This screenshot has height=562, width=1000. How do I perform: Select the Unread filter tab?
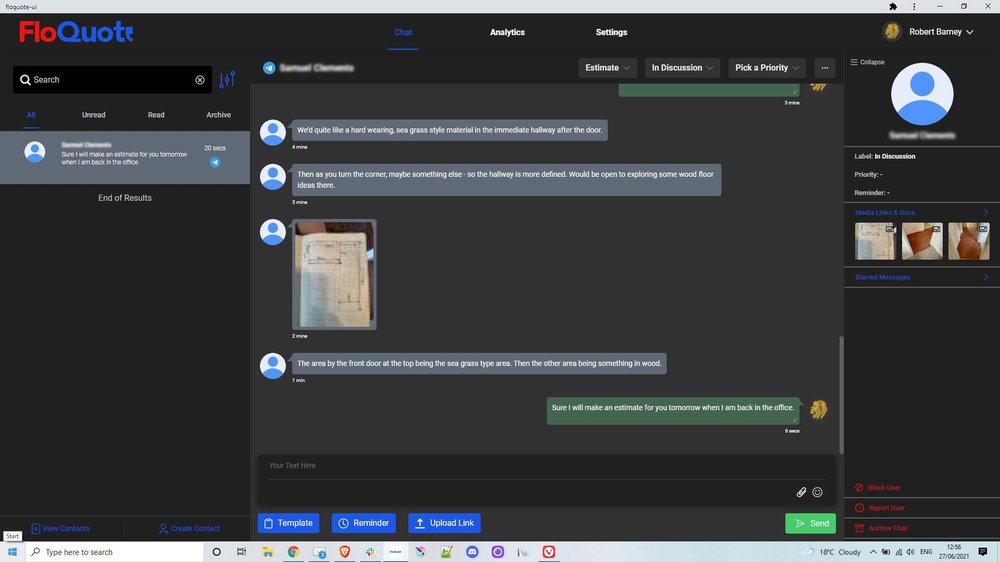94,115
